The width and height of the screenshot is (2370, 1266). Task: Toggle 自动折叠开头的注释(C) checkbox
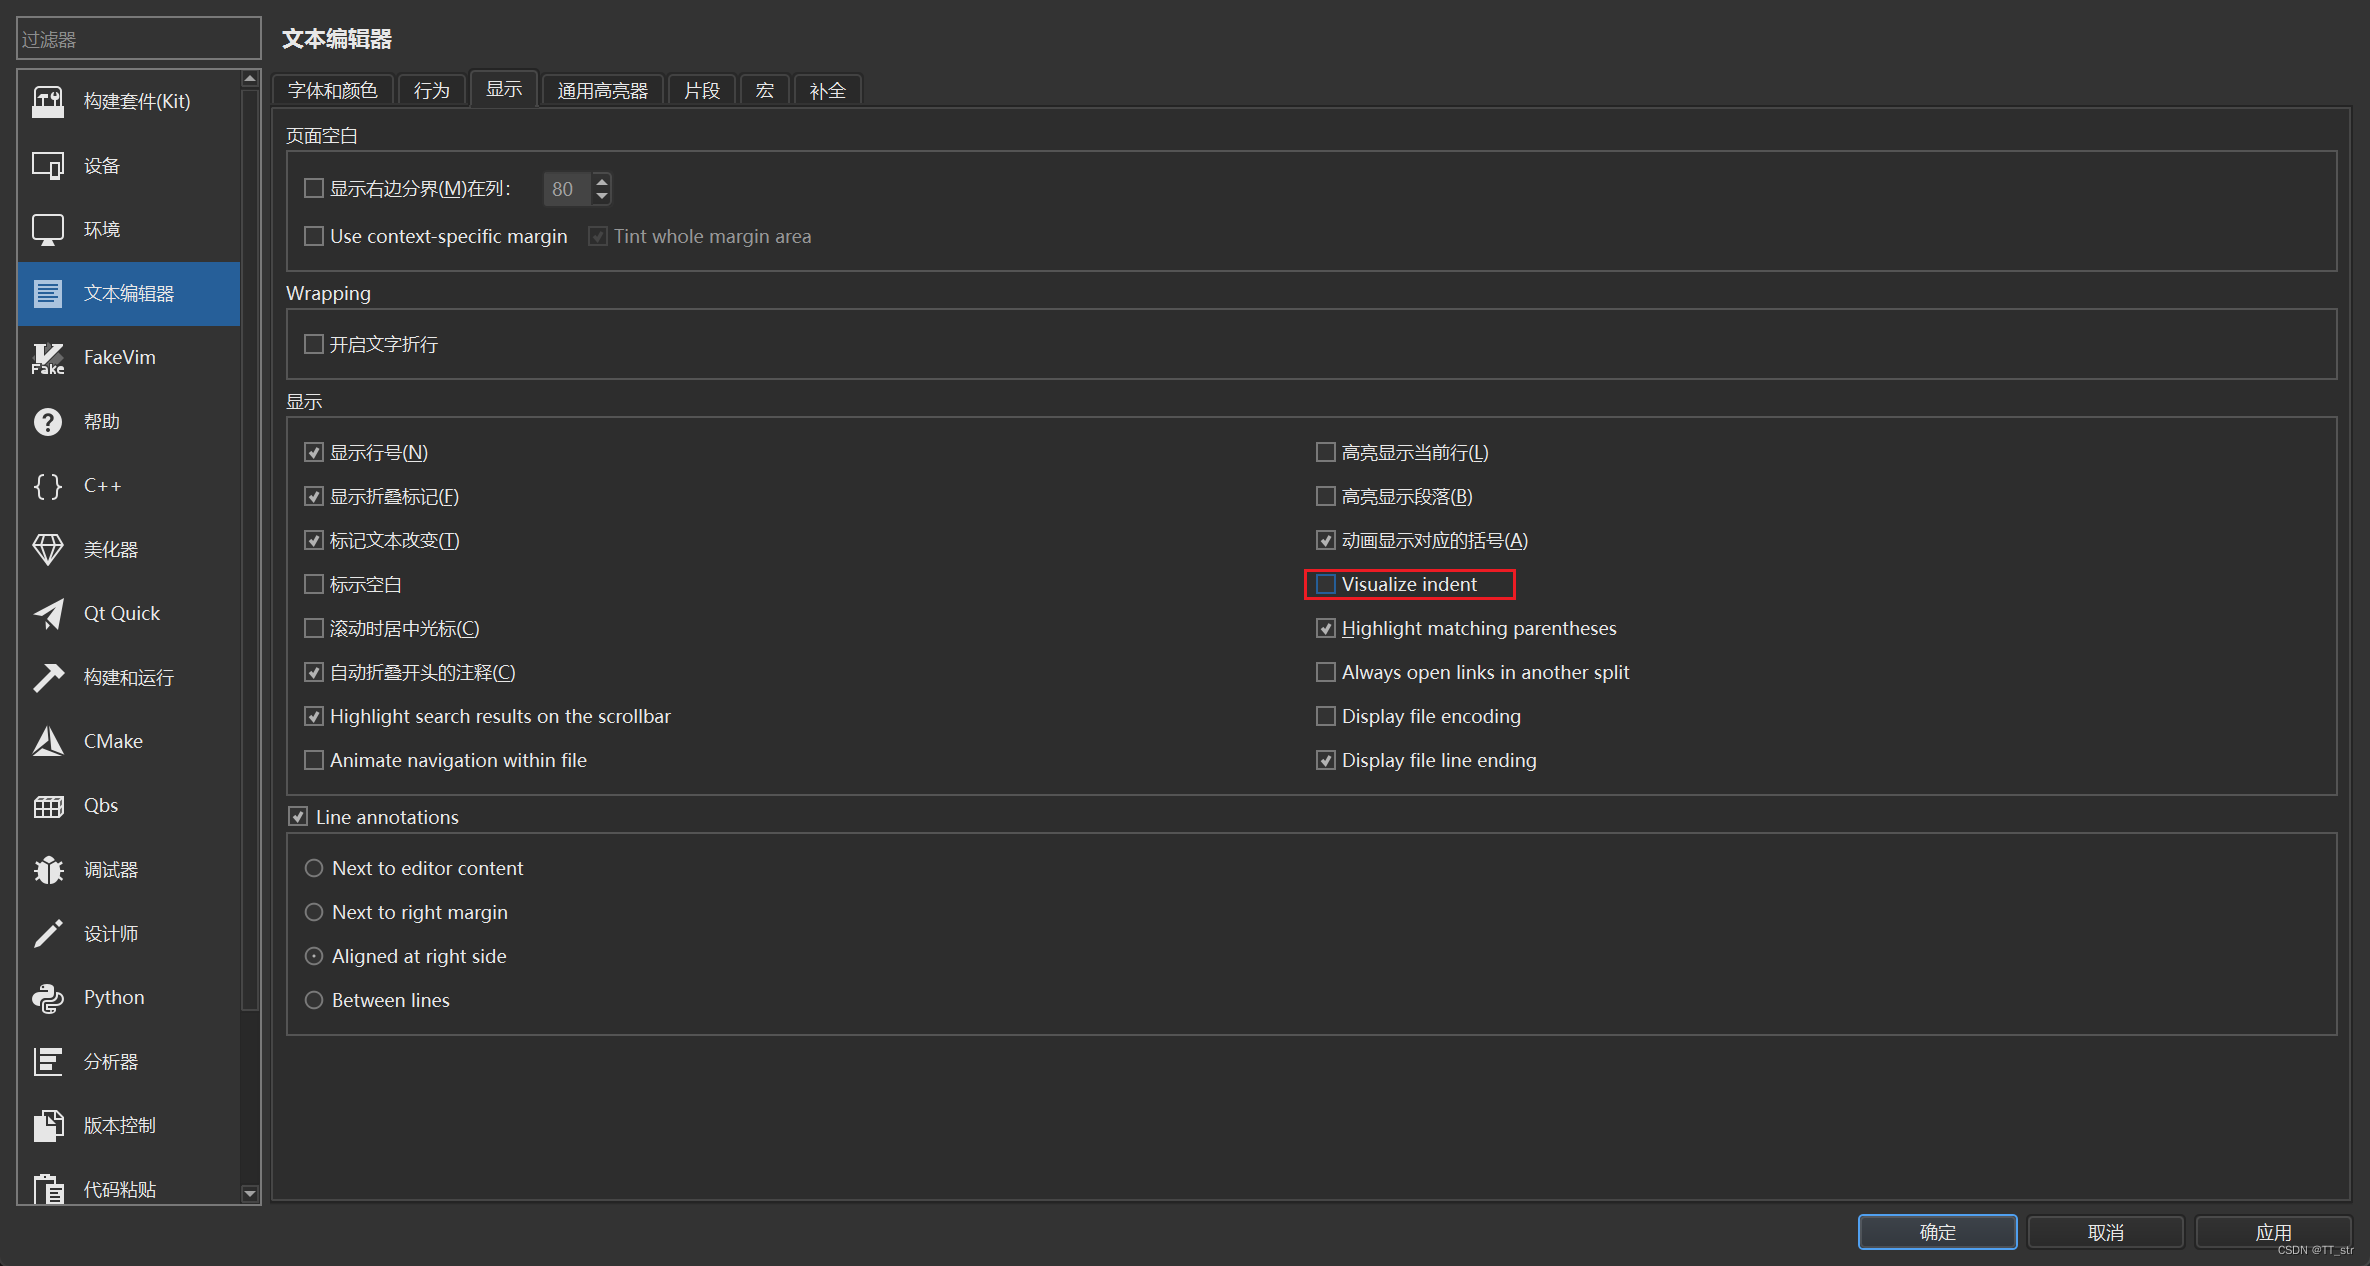[314, 672]
